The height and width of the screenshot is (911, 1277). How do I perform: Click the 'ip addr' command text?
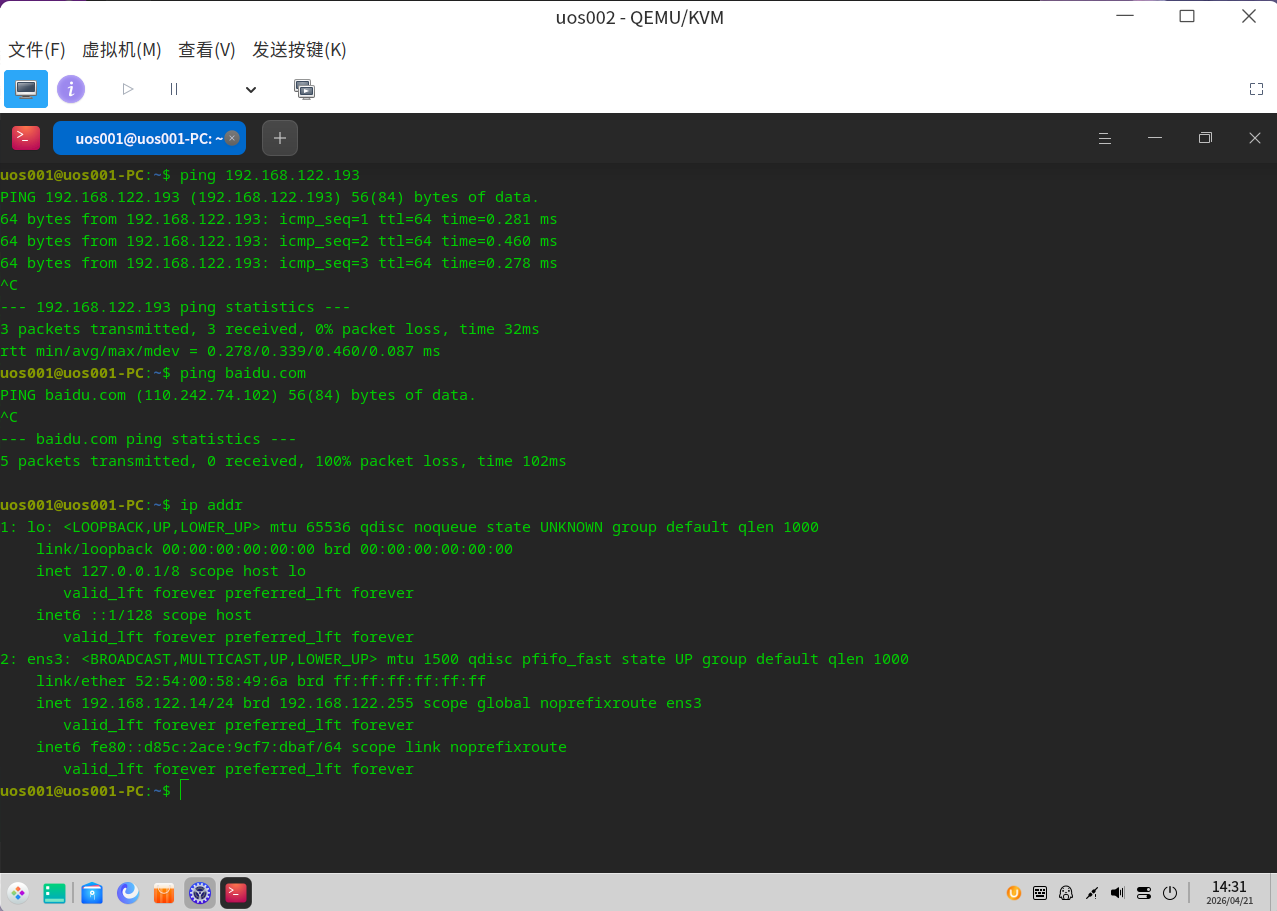[211, 505]
